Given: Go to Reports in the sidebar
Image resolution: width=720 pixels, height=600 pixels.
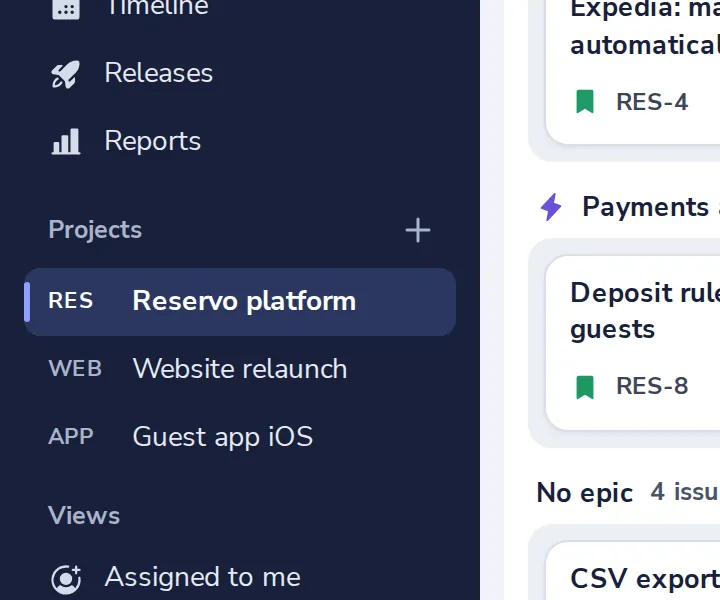Looking at the screenshot, I should (x=240, y=141).
